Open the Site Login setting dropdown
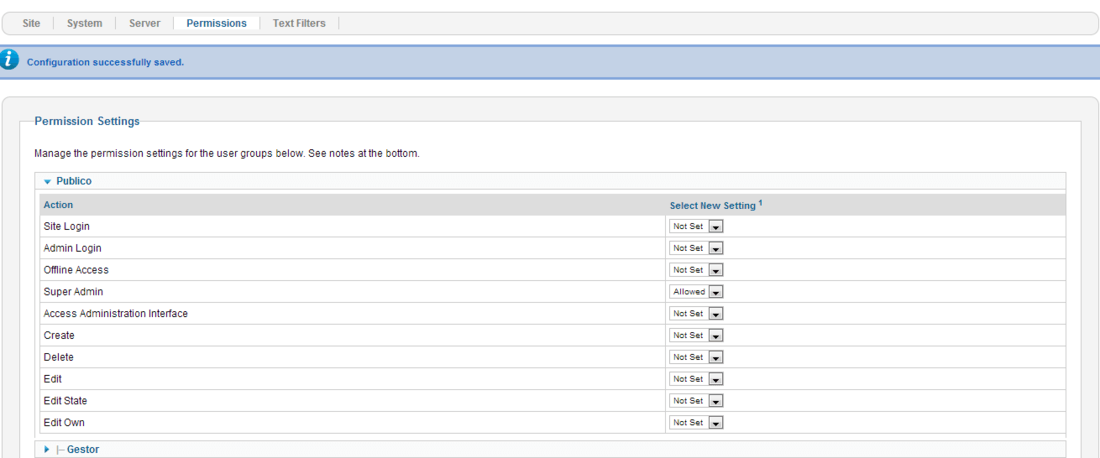The image size is (1100, 458). click(x=696, y=227)
